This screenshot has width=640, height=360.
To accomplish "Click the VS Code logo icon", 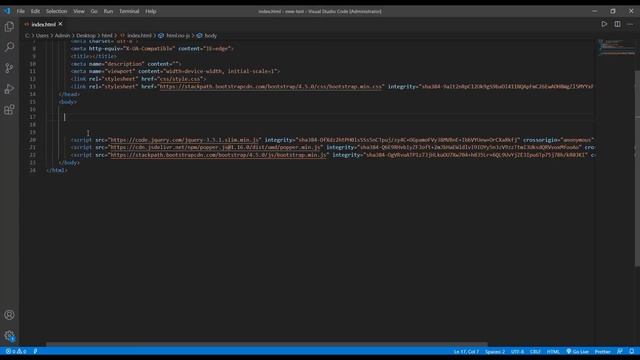I will click(7, 11).
